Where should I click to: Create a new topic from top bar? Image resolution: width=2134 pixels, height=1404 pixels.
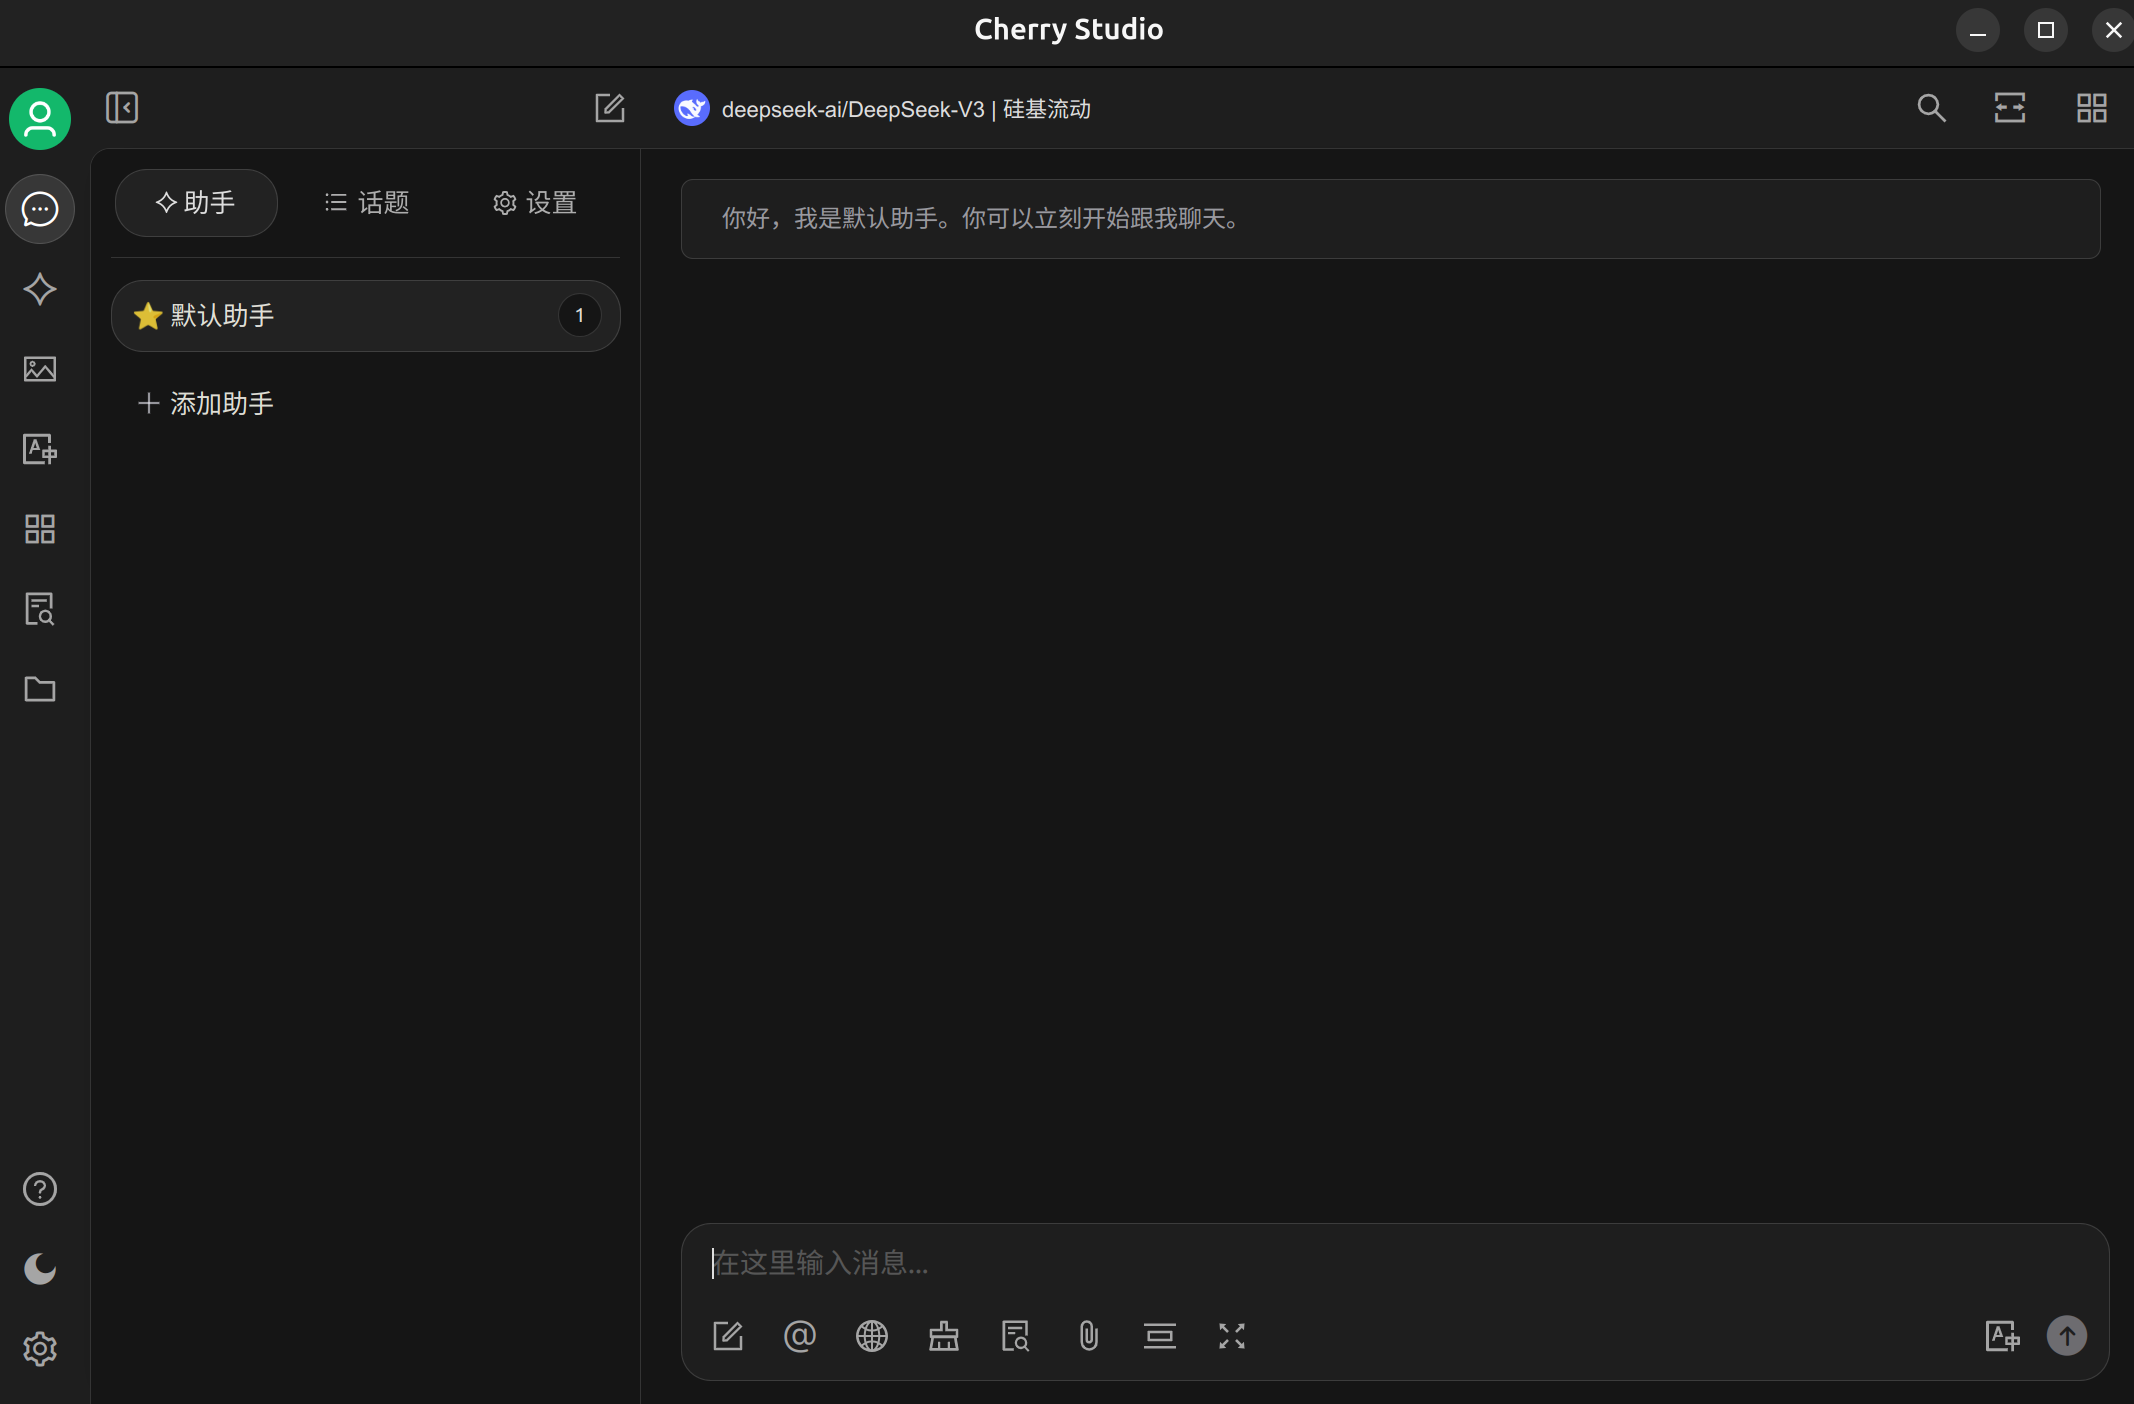click(x=610, y=108)
